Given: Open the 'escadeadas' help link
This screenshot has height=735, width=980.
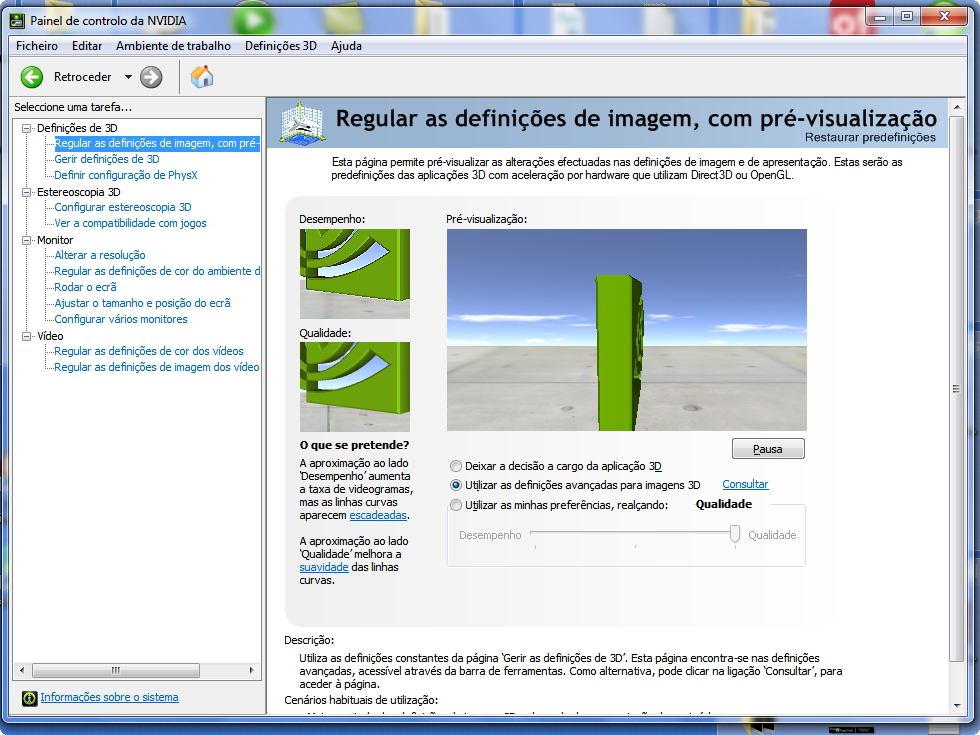Looking at the screenshot, I should tap(378, 516).
